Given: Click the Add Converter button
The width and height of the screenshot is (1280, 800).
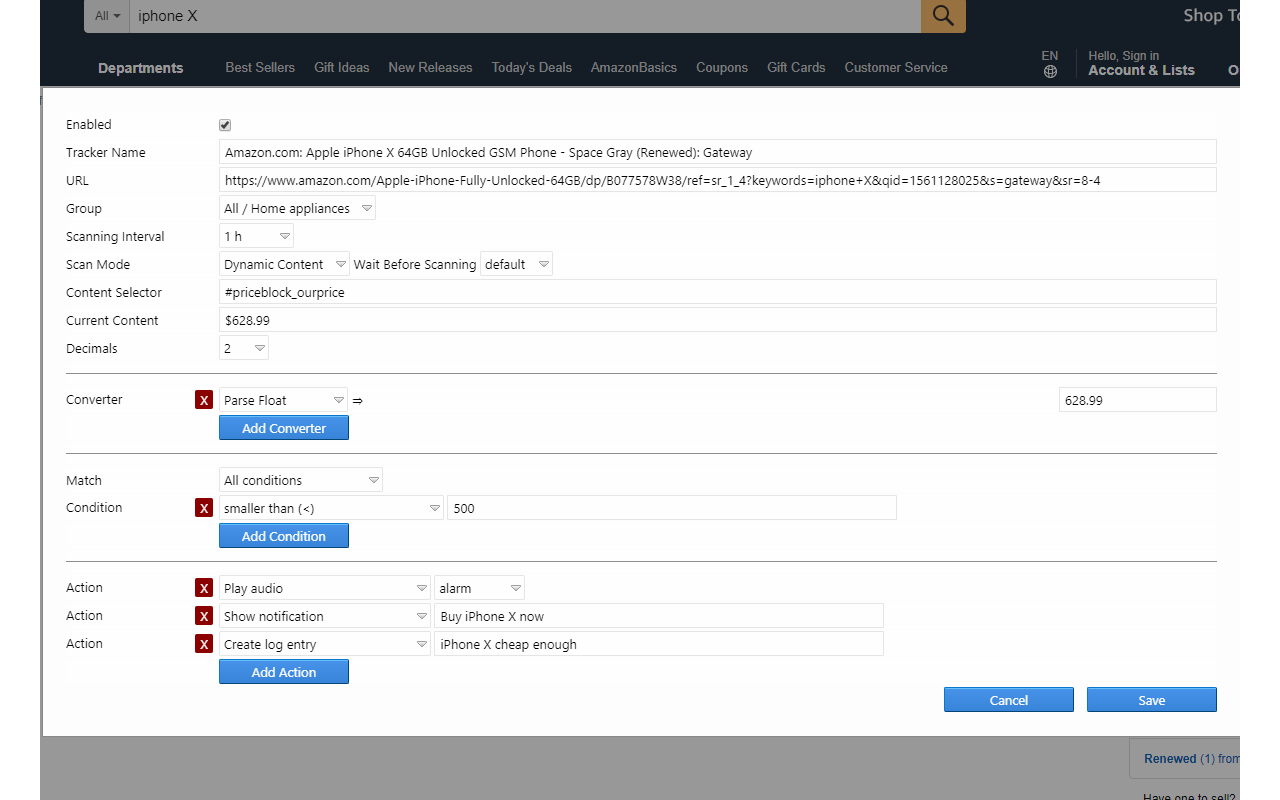Looking at the screenshot, I should (x=284, y=428).
